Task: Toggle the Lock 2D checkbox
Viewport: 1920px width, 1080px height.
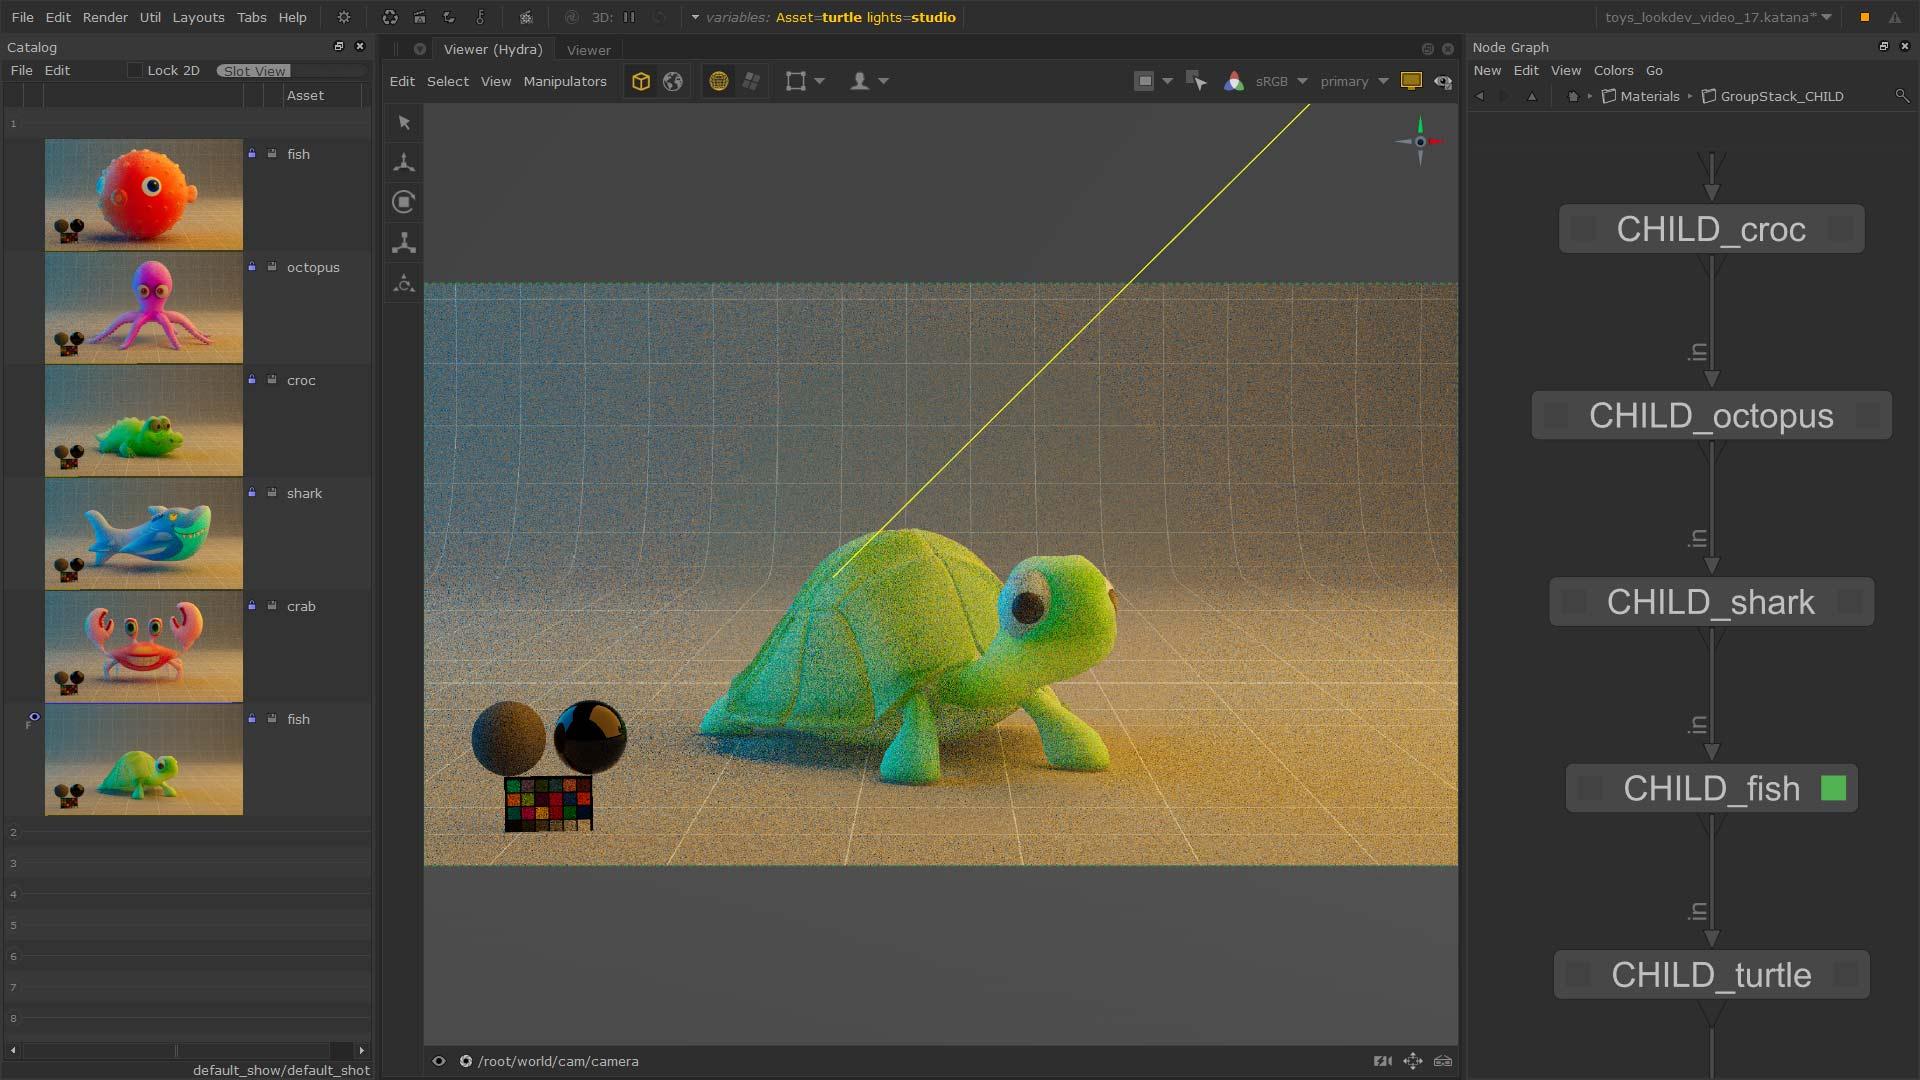Action: (135, 71)
